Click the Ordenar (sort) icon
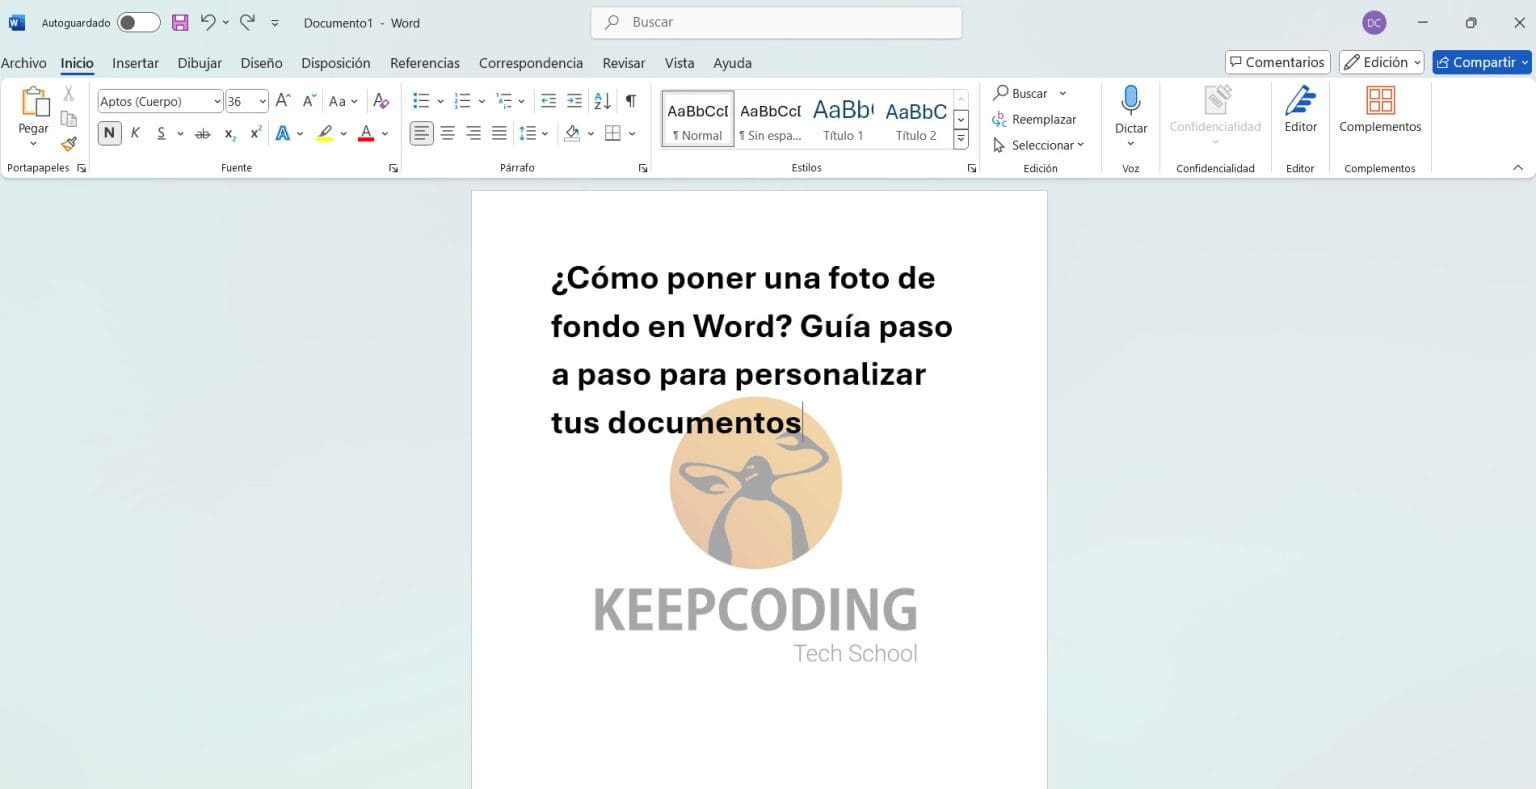The image size is (1536, 789). point(601,100)
